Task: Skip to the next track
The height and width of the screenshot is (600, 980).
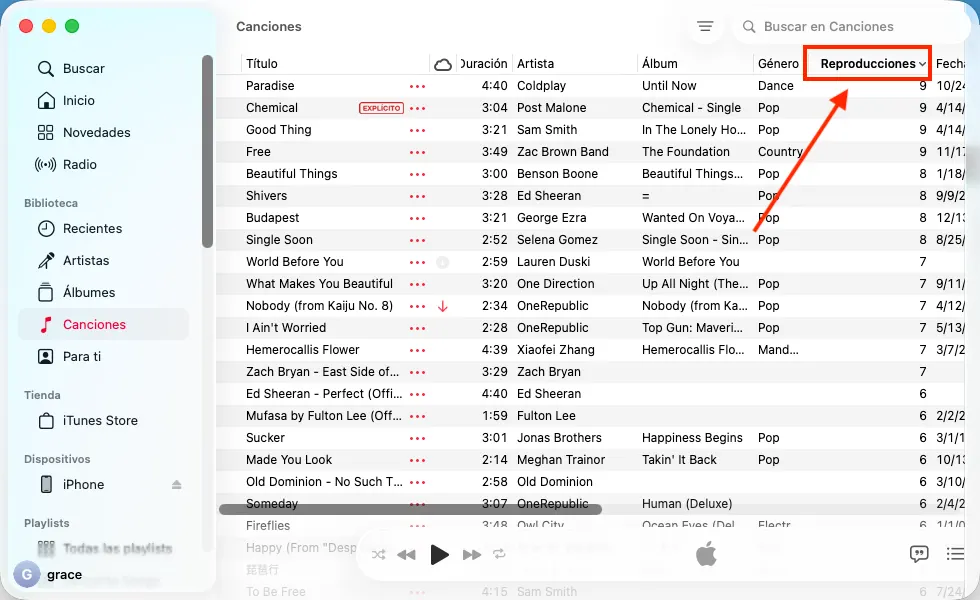Action: [472, 554]
